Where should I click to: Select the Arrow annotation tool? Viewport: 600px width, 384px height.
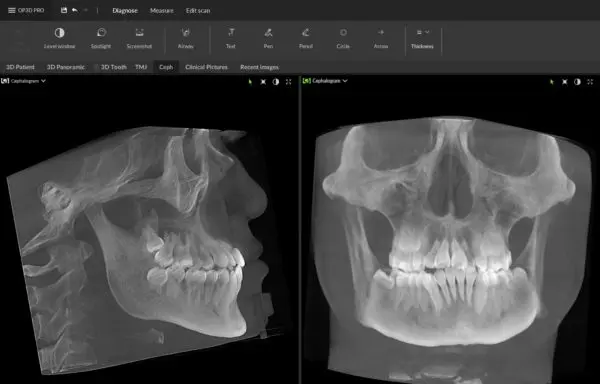pos(381,38)
